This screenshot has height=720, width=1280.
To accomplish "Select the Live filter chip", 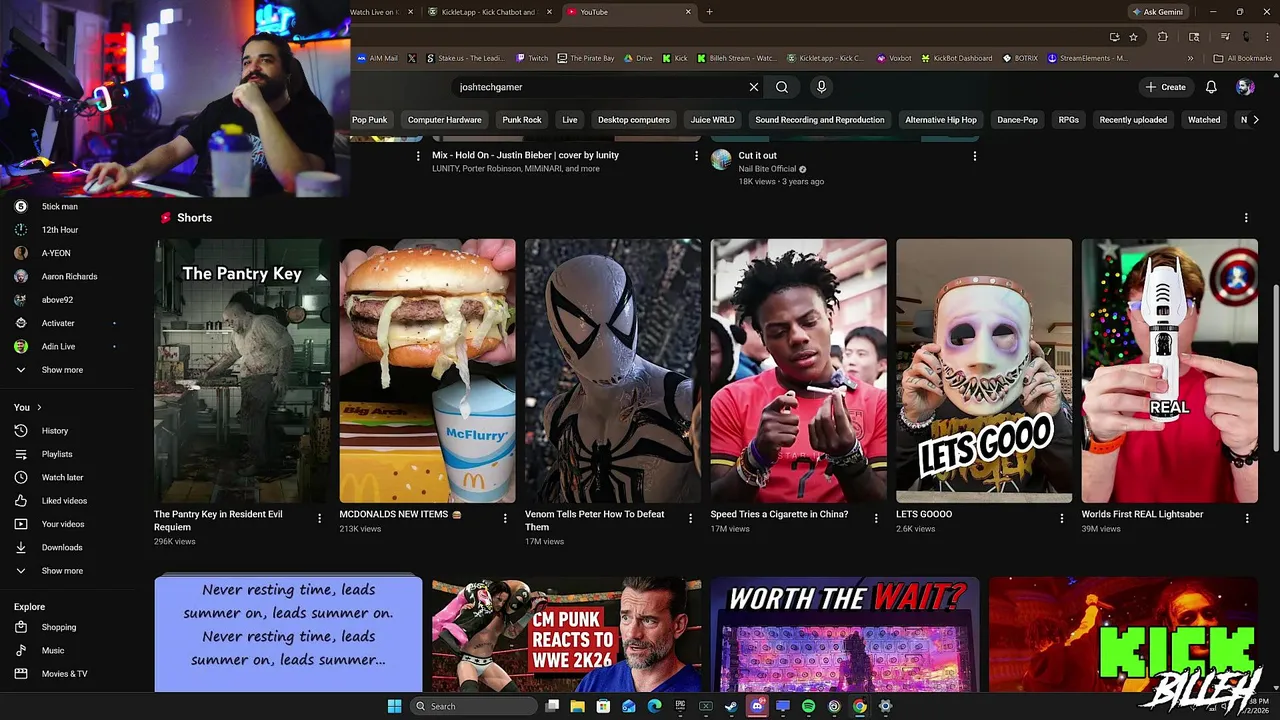I will (x=569, y=120).
